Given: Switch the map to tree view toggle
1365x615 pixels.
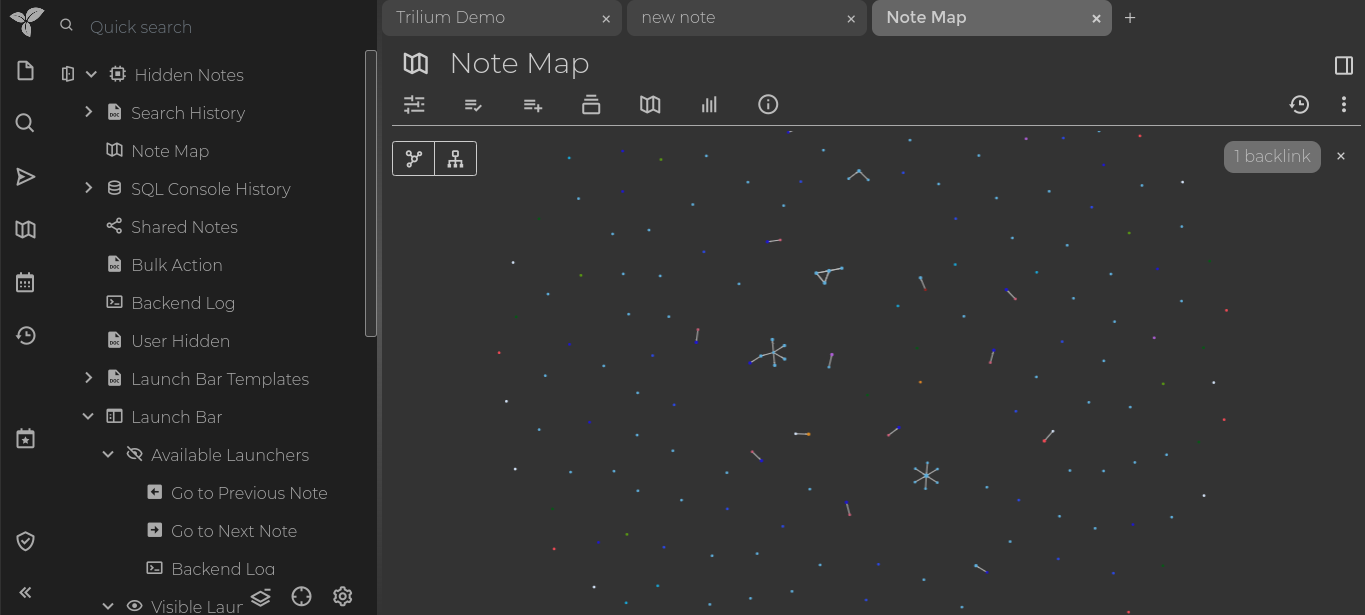Looking at the screenshot, I should pyautogui.click(x=455, y=158).
